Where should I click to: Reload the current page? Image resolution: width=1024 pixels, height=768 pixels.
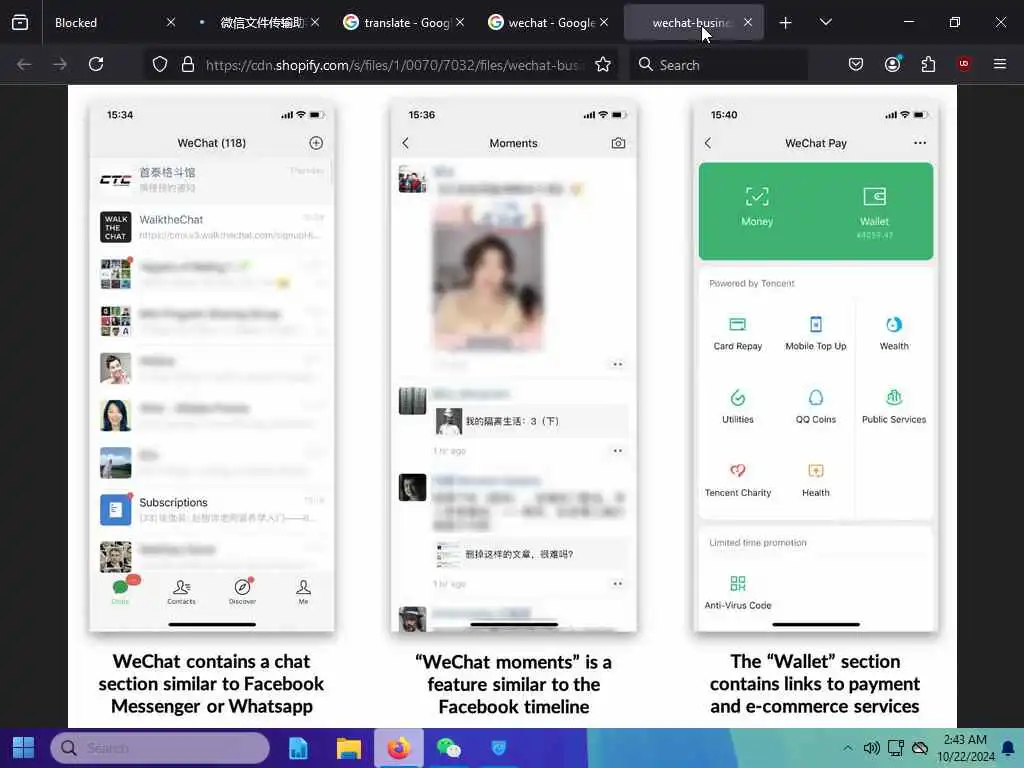[x=96, y=64]
